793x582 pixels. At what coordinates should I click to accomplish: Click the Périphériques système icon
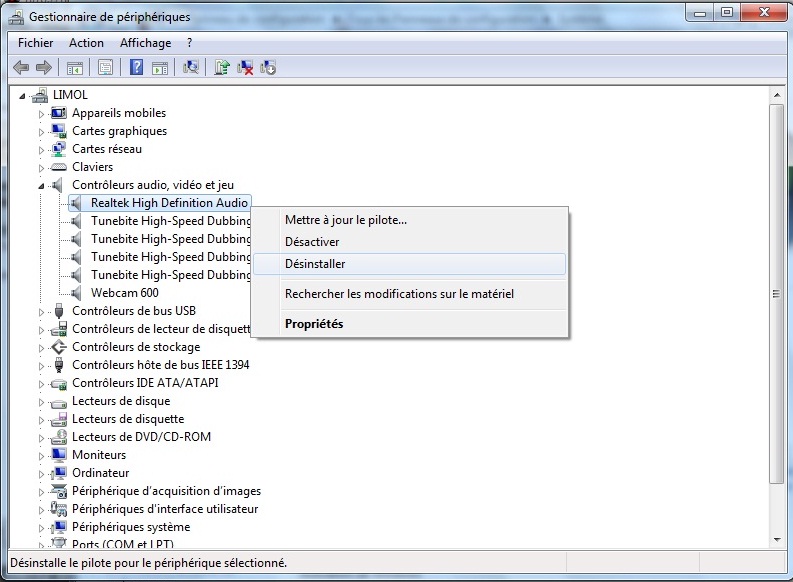[59, 527]
